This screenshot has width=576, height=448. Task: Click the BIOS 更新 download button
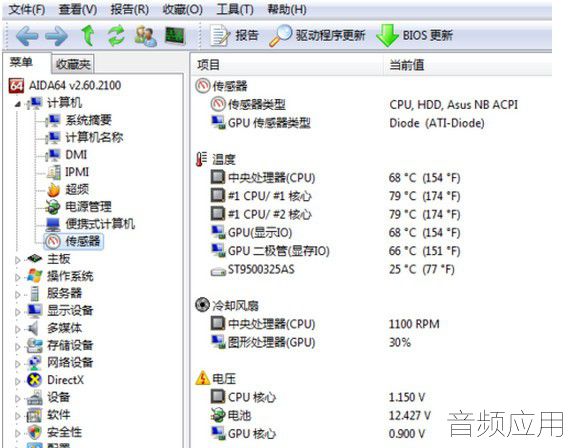[414, 36]
